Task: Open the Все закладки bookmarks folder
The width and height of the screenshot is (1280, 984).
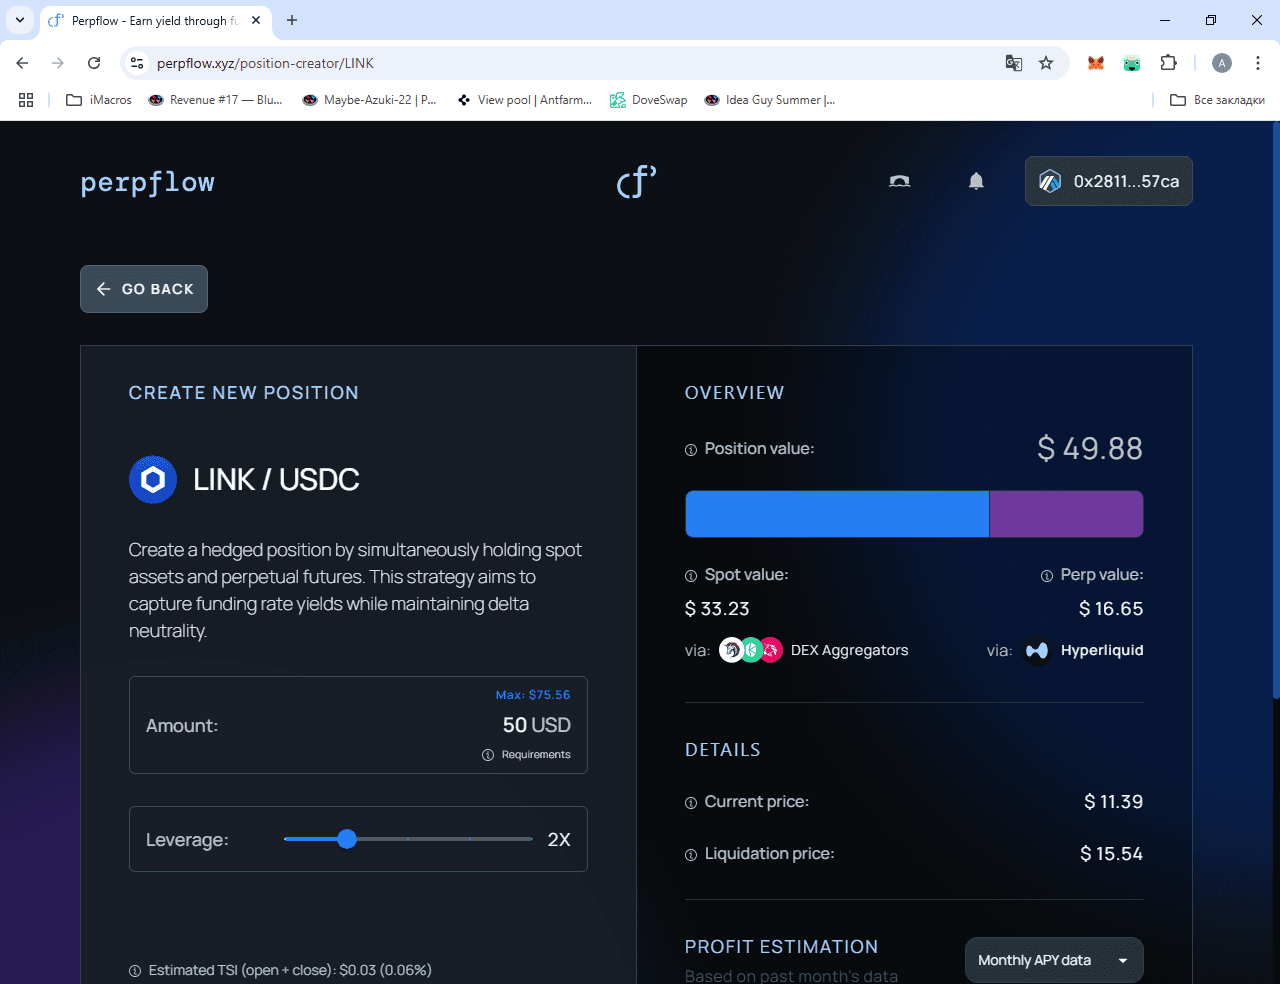Action: pyautogui.click(x=1218, y=100)
